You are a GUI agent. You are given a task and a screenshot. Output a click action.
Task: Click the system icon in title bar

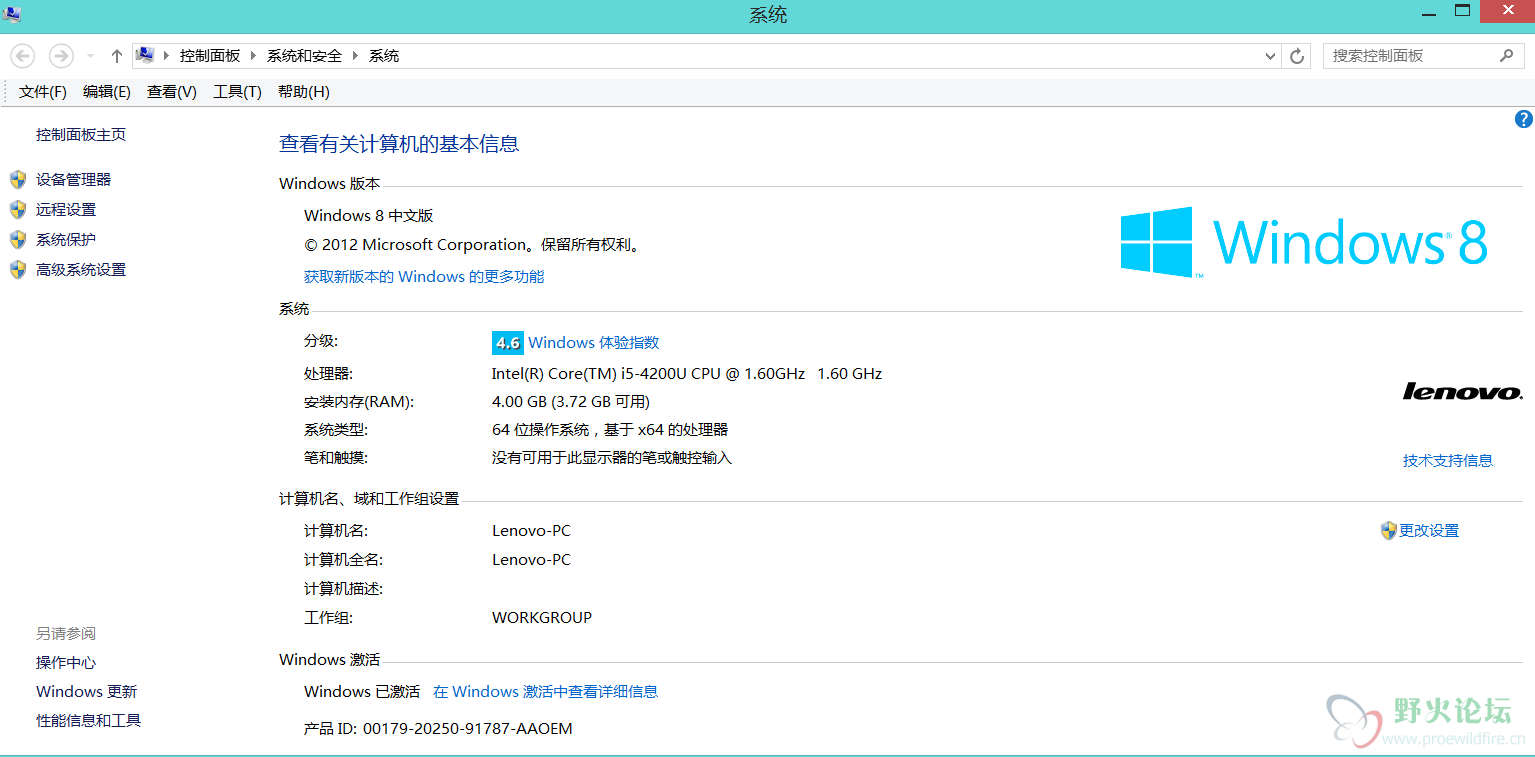pyautogui.click(x=12, y=14)
